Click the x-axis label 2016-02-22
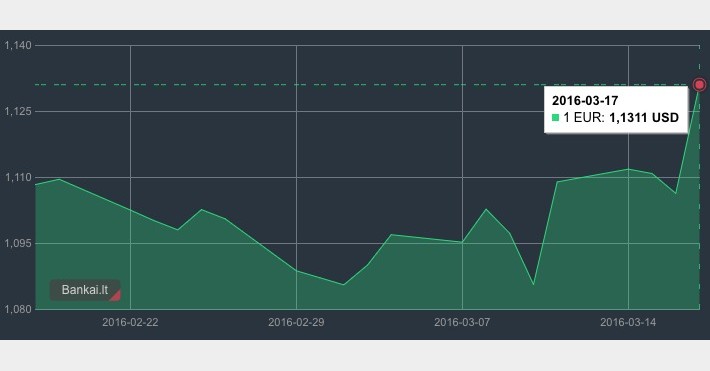Screen dimensions: 710x371 tap(130, 323)
